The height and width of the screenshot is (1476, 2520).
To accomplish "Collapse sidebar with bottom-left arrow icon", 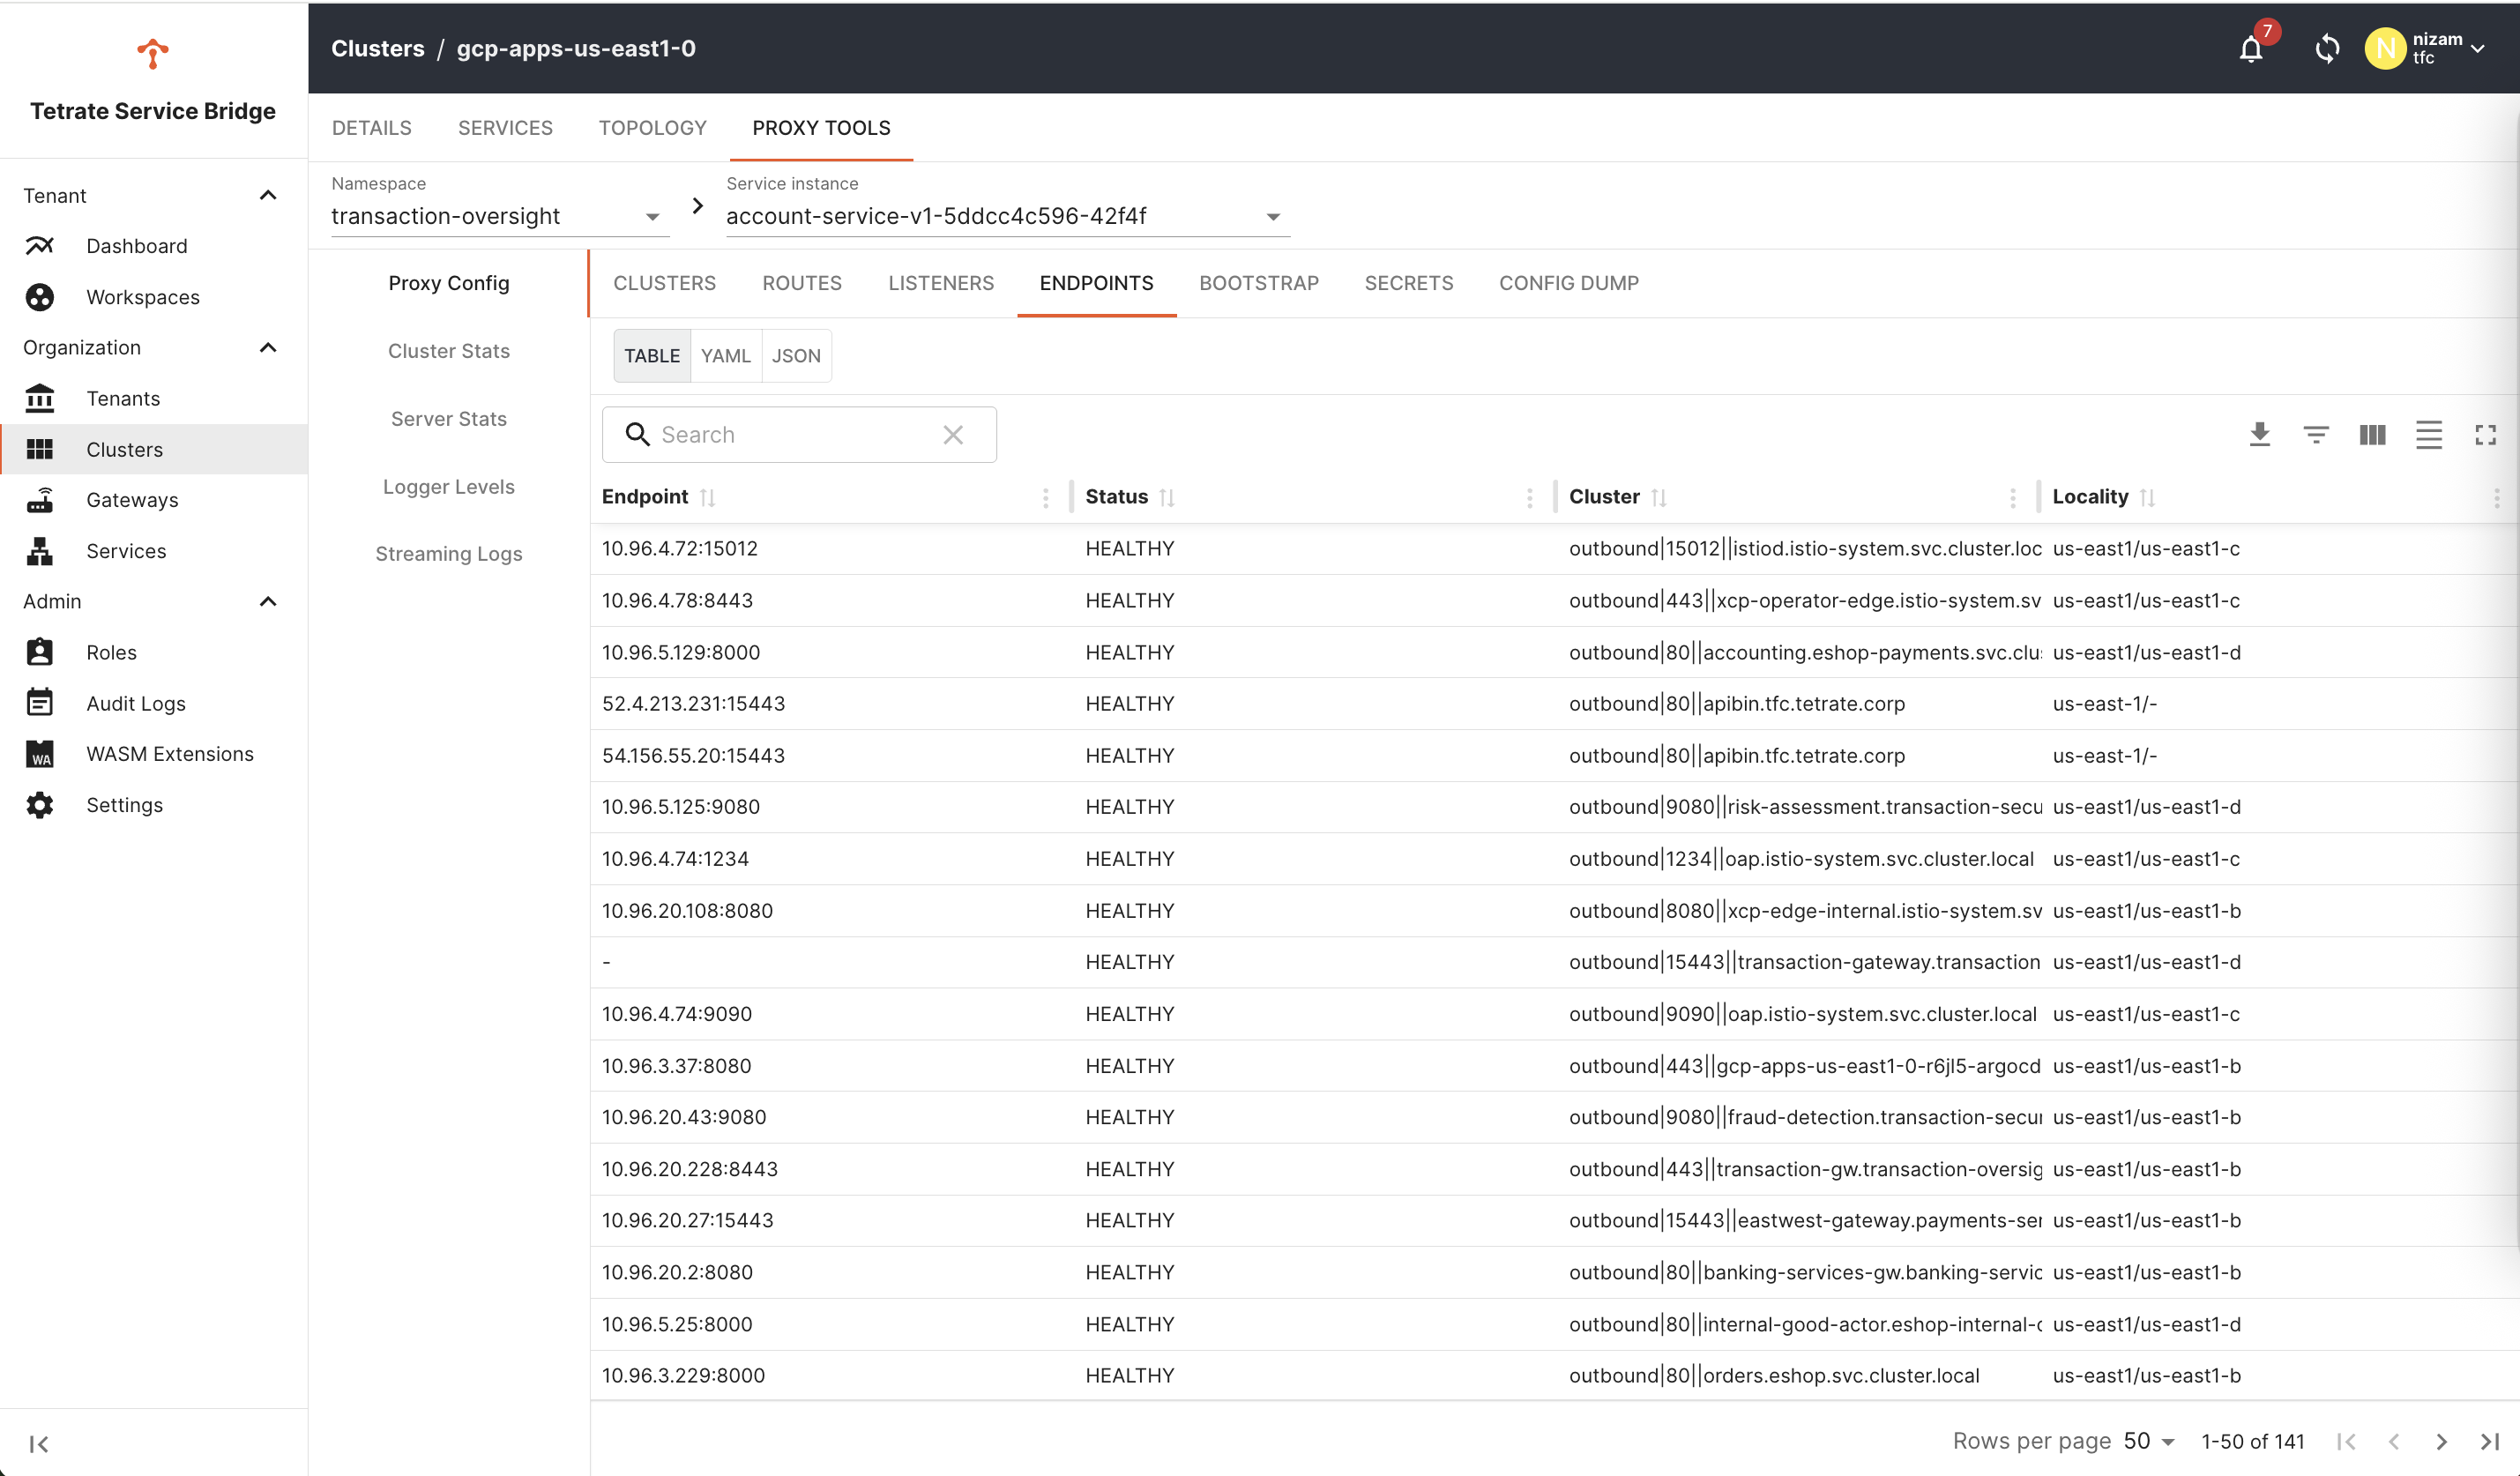I will click(39, 1443).
